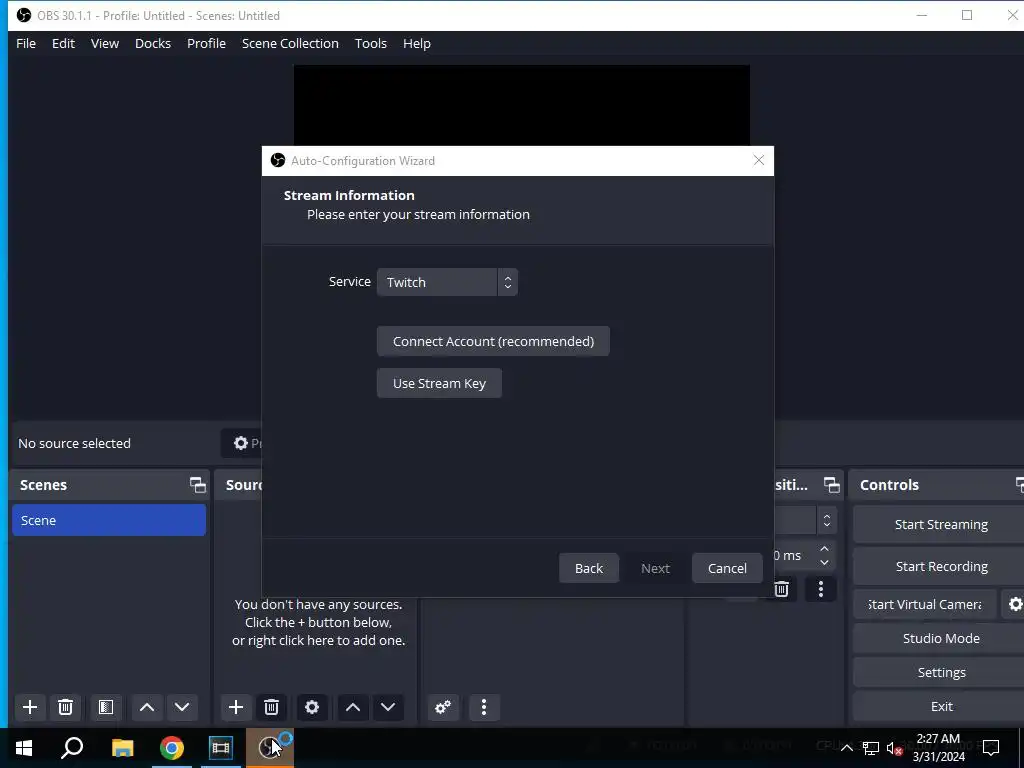Open scene filters icon in Scenes panel
Viewport: 1024px width, 768px height.
[106, 707]
